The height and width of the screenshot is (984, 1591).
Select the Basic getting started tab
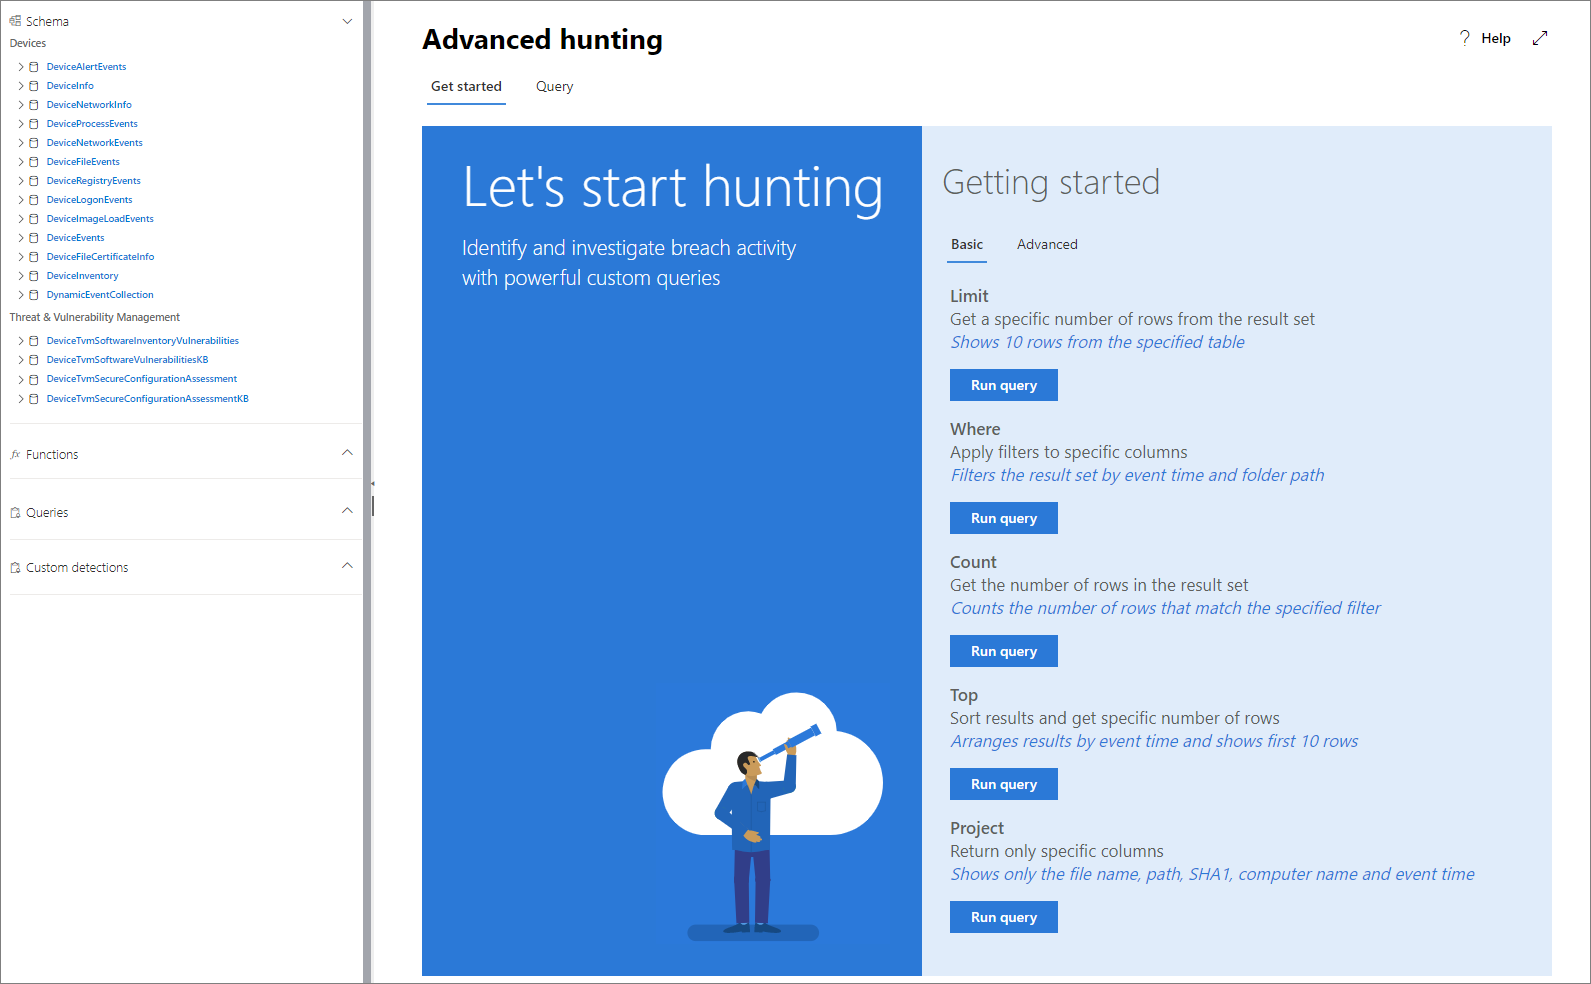tap(966, 245)
